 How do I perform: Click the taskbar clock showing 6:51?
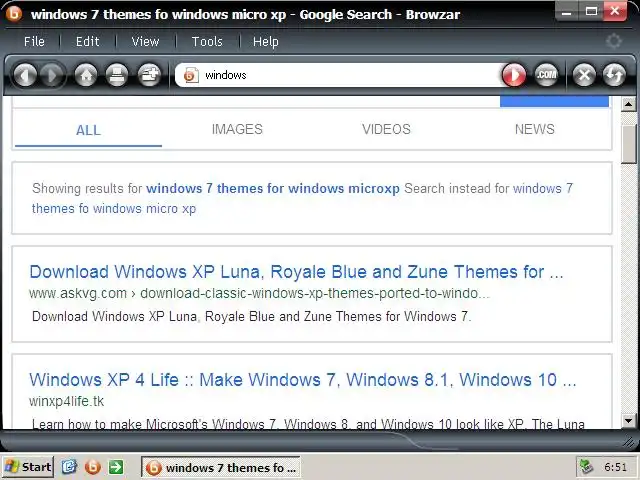coord(615,467)
